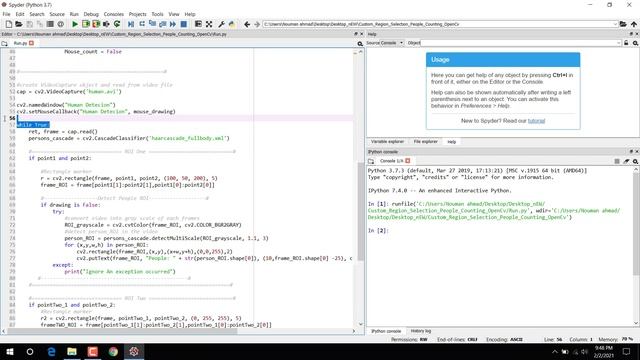Click the debugger Step return icon
The width and height of the screenshot is (640, 360).
[x=162, y=24]
